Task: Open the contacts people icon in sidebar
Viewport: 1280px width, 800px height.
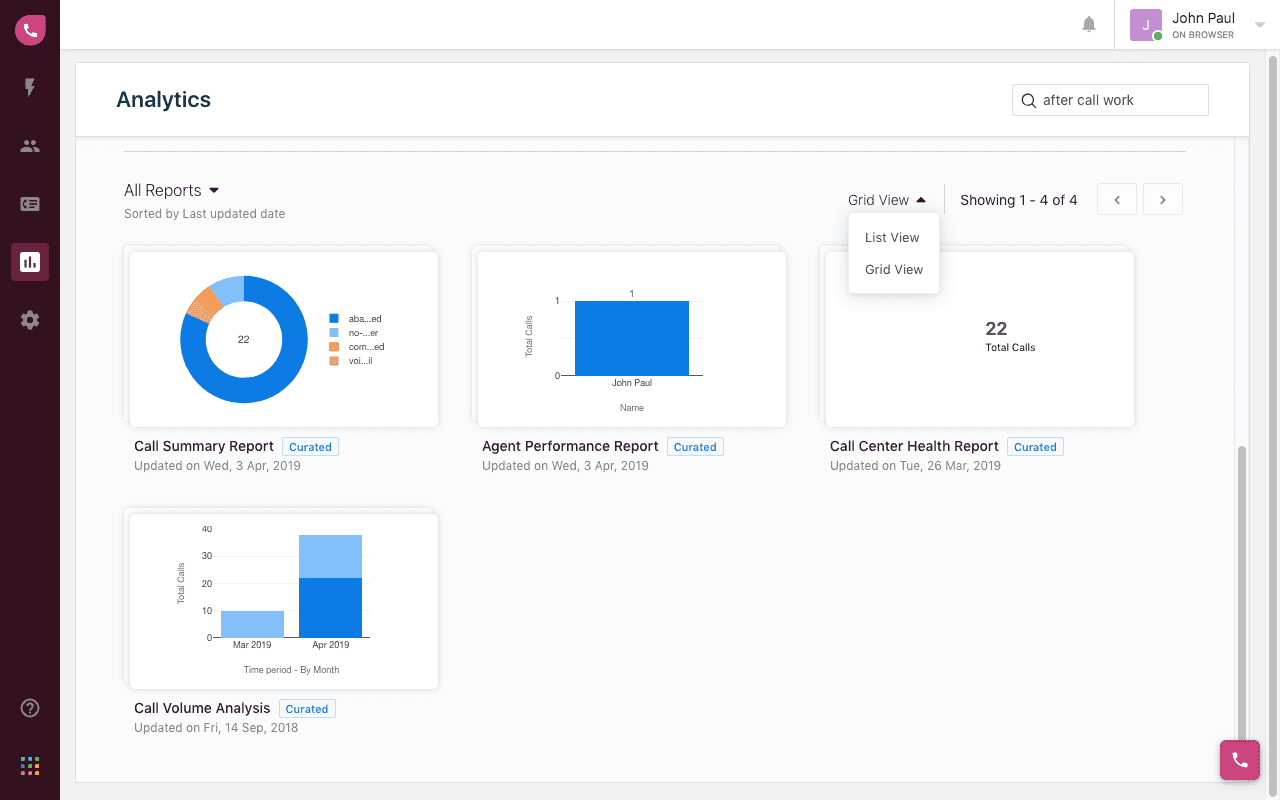Action: point(30,146)
